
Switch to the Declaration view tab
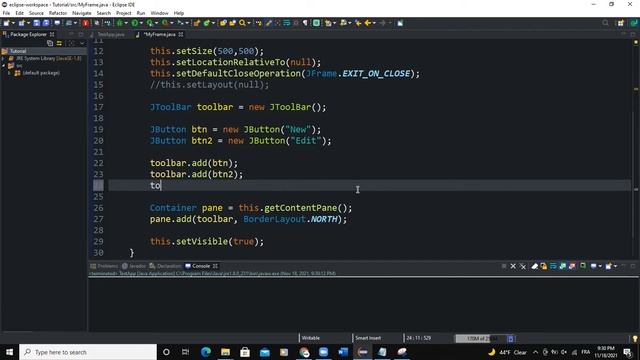click(x=165, y=266)
